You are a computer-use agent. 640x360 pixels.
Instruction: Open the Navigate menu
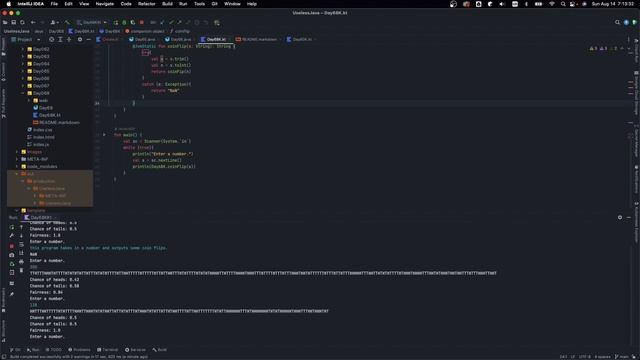pyautogui.click(x=104, y=4)
